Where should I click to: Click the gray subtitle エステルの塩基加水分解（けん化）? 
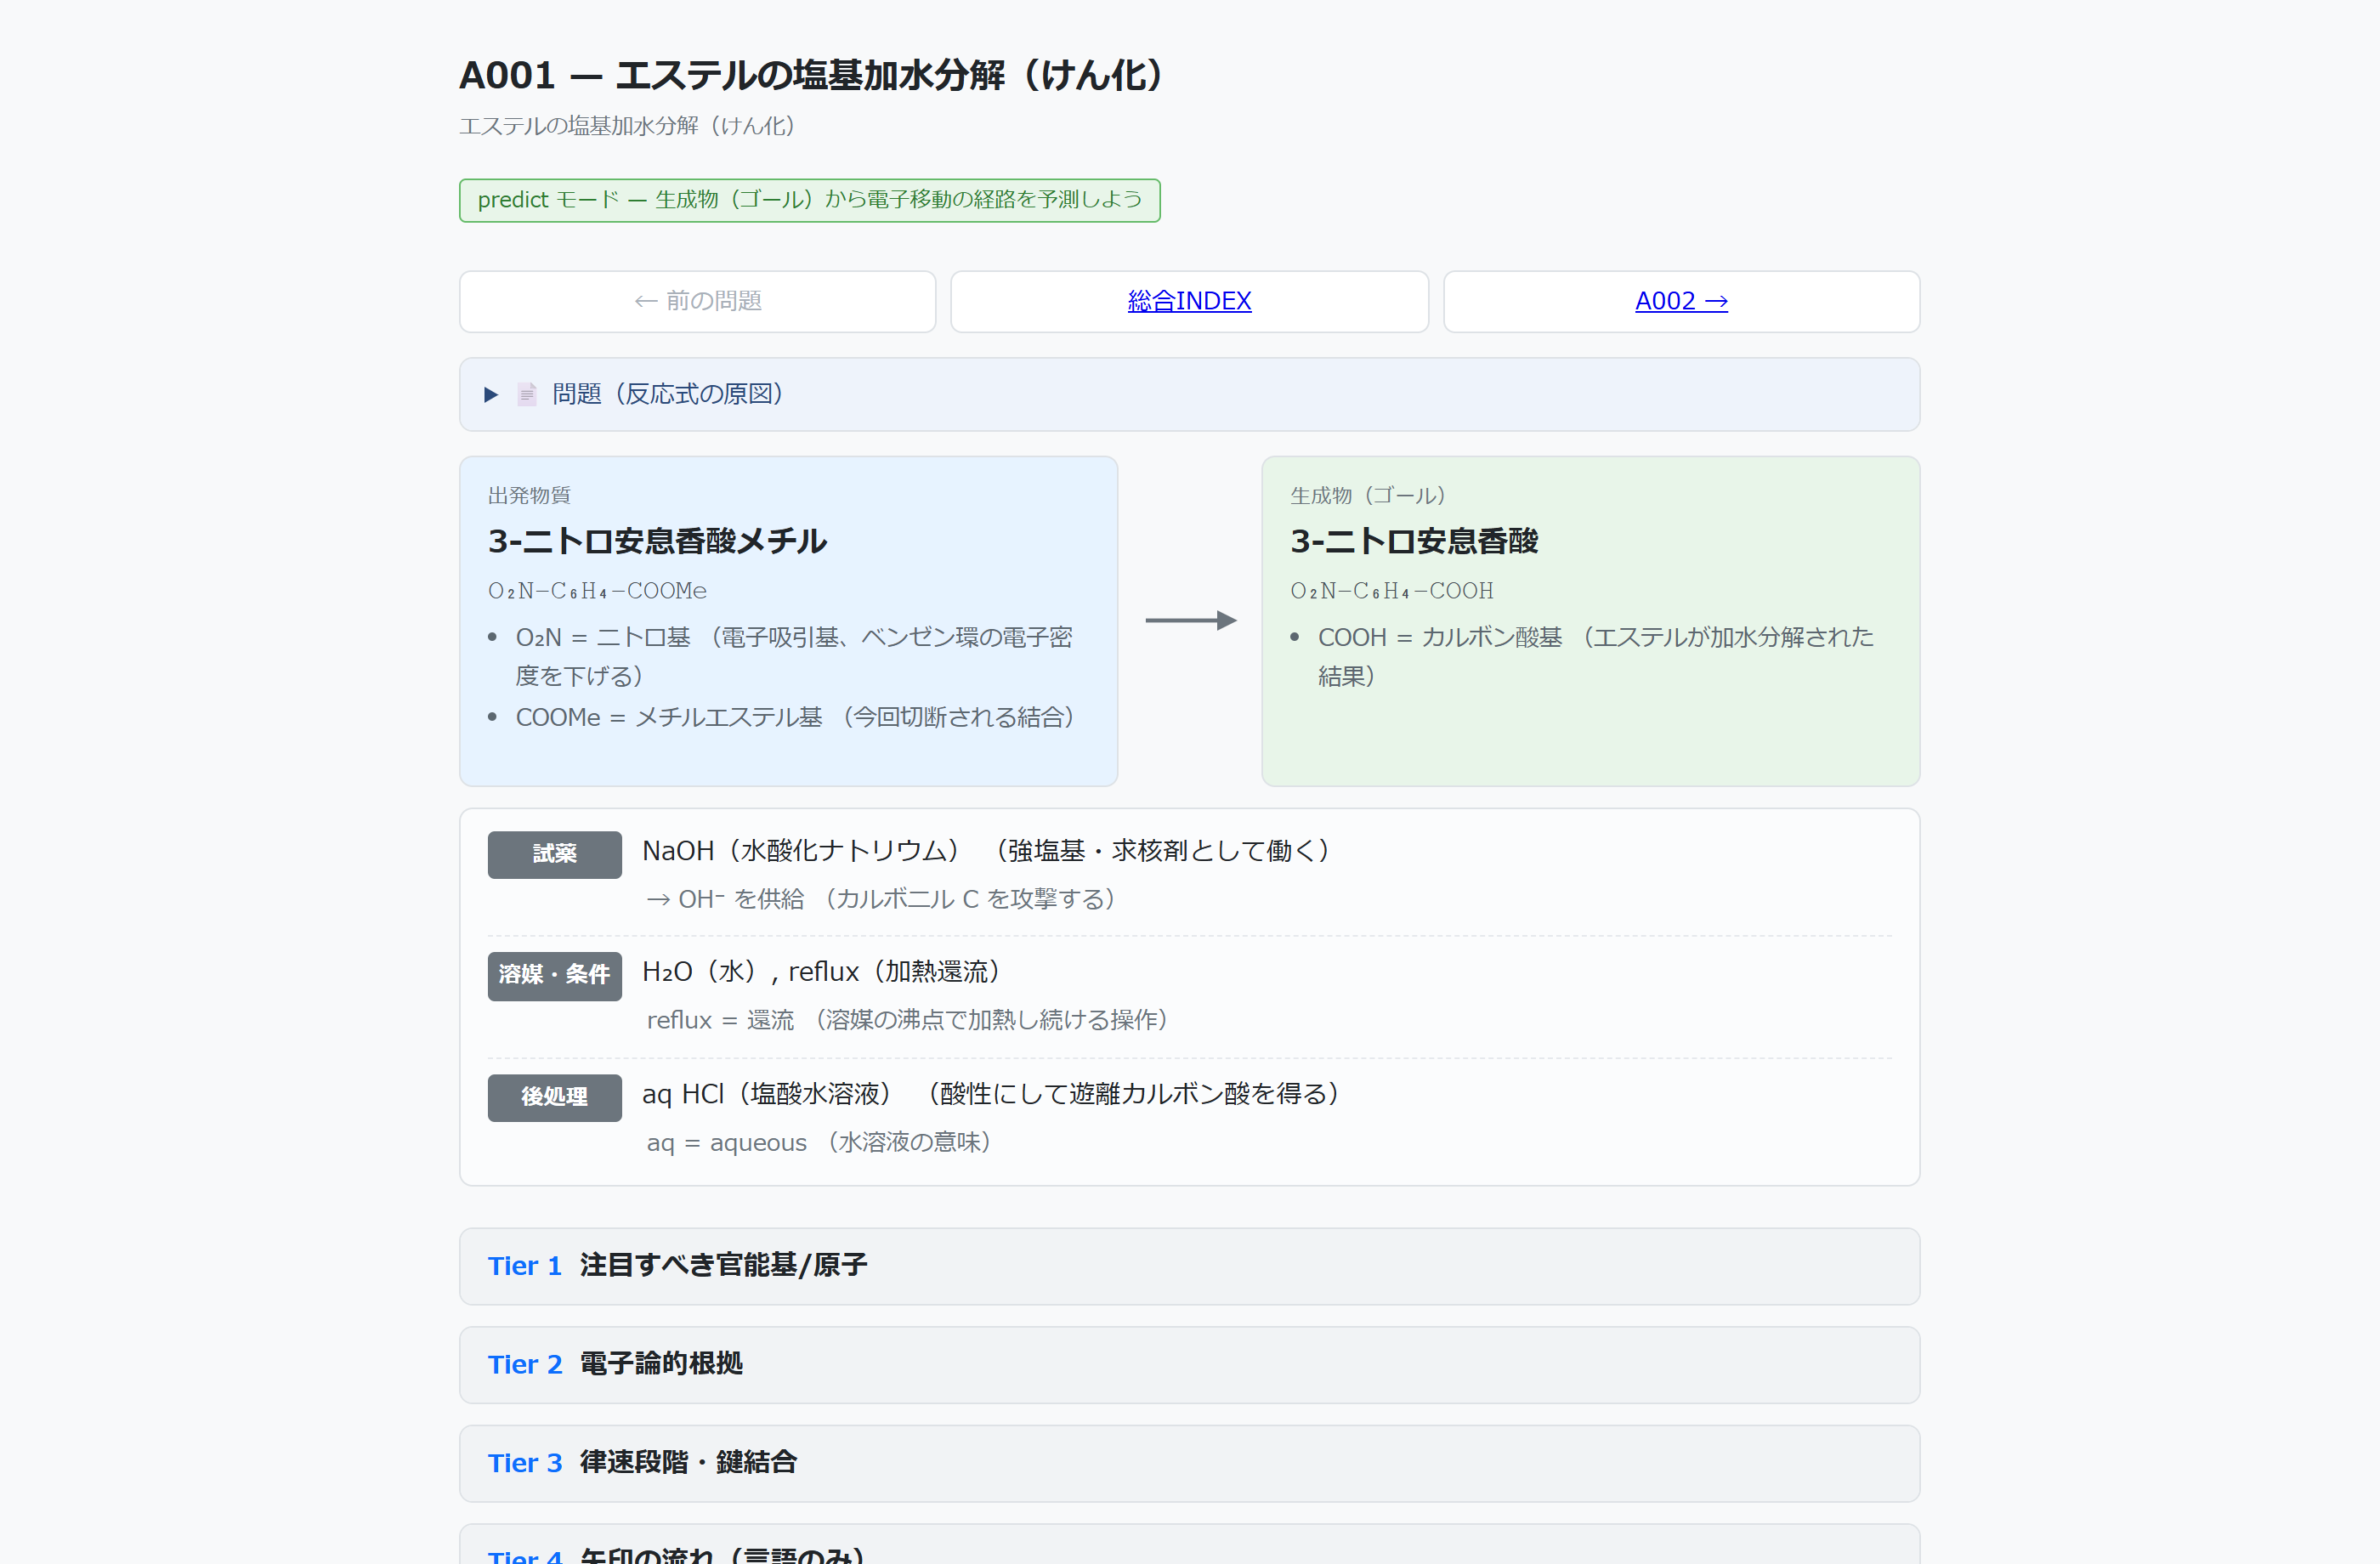tap(627, 126)
